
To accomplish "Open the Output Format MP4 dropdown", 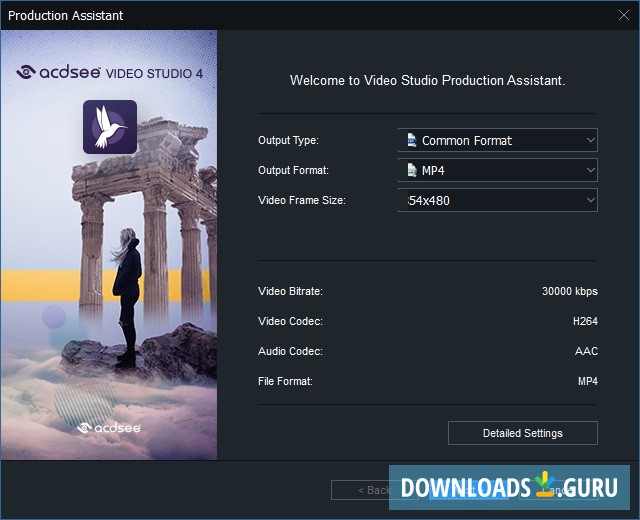I will [498, 170].
